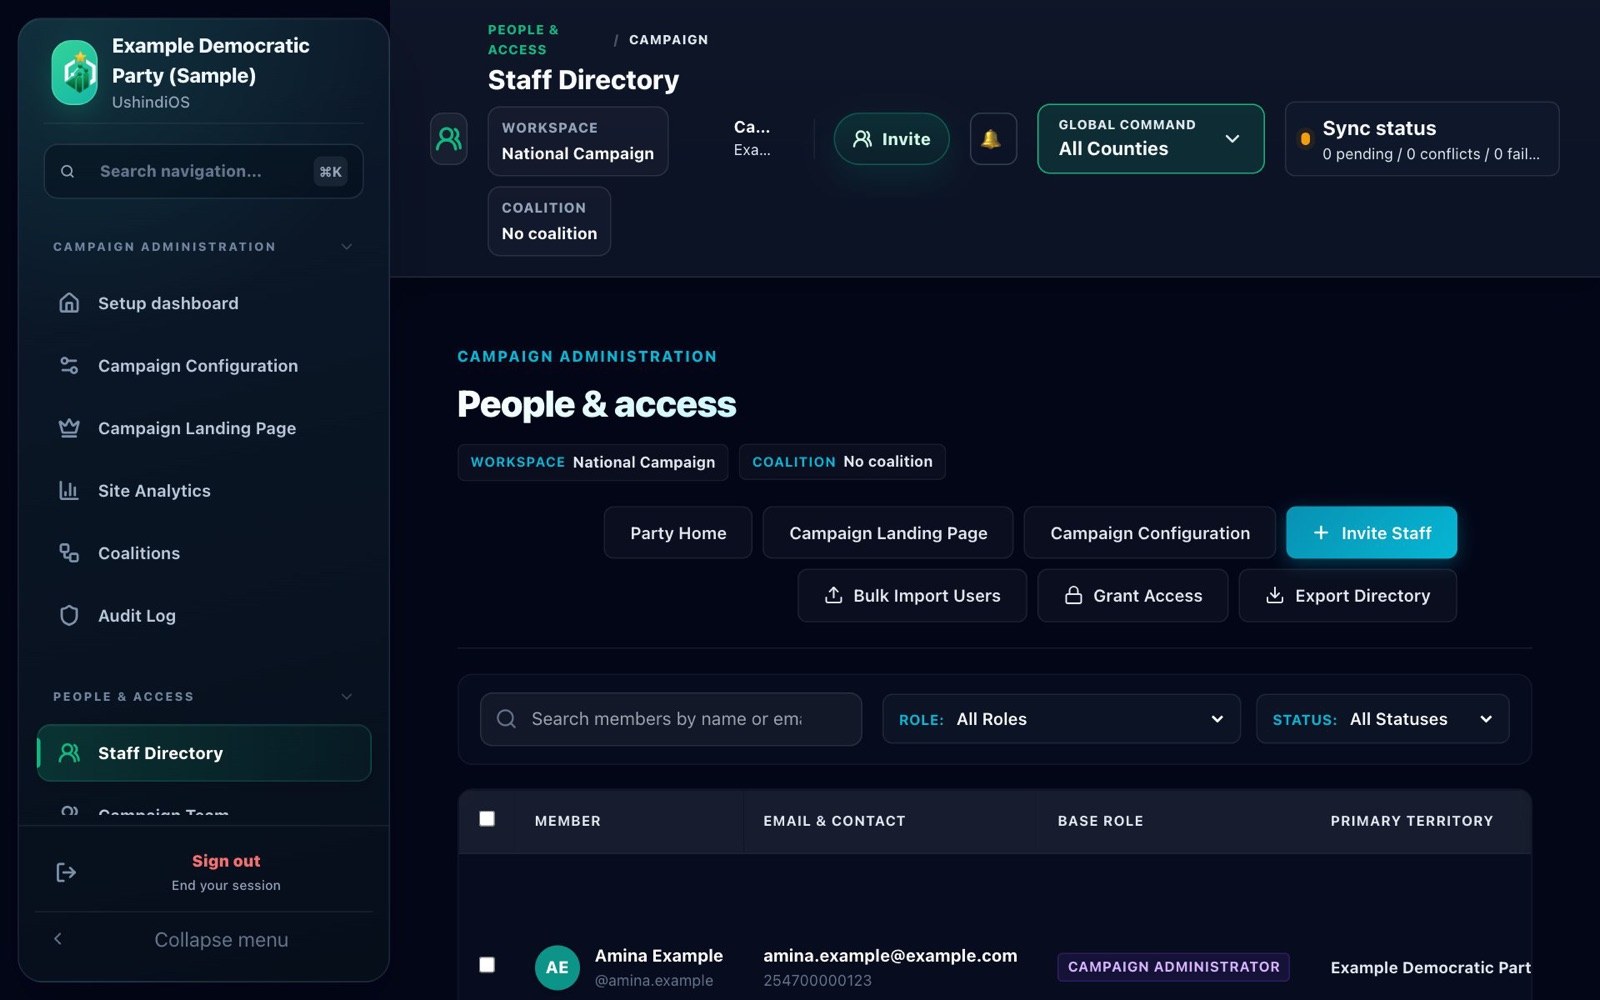Click the Campaign Administrator role badge
The height and width of the screenshot is (1000, 1600).
click(x=1173, y=967)
